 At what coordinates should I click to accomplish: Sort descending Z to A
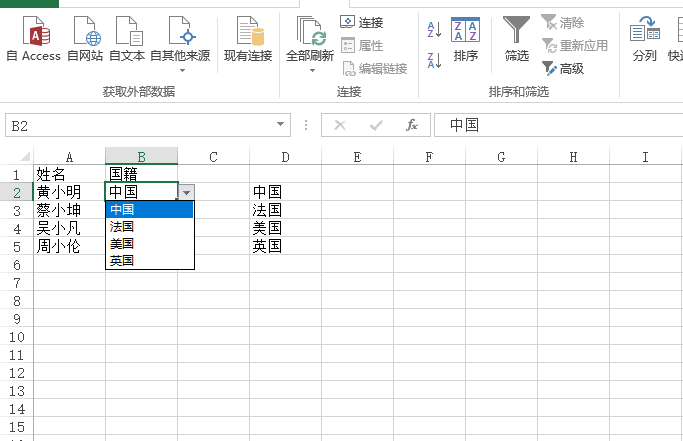(434, 60)
